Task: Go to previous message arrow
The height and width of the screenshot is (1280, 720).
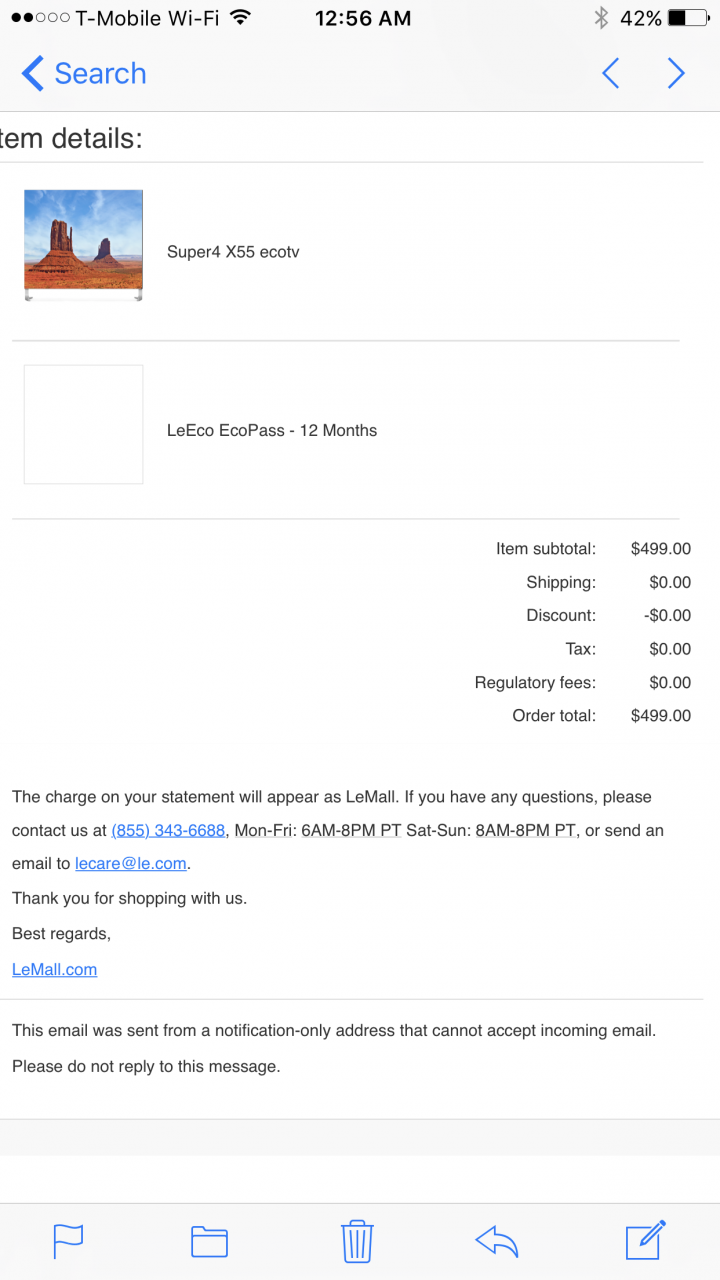Action: coord(610,73)
